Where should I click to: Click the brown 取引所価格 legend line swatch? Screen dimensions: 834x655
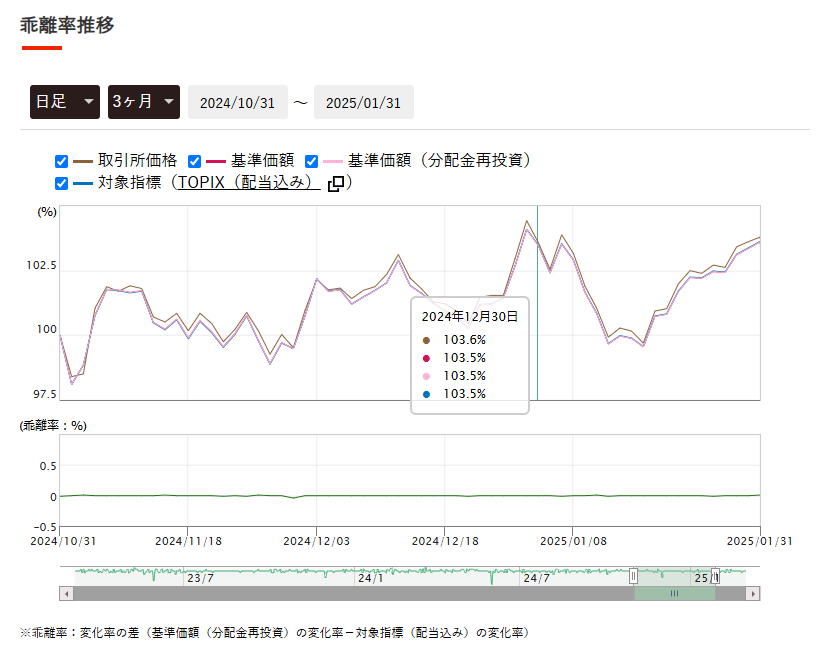click(83, 161)
